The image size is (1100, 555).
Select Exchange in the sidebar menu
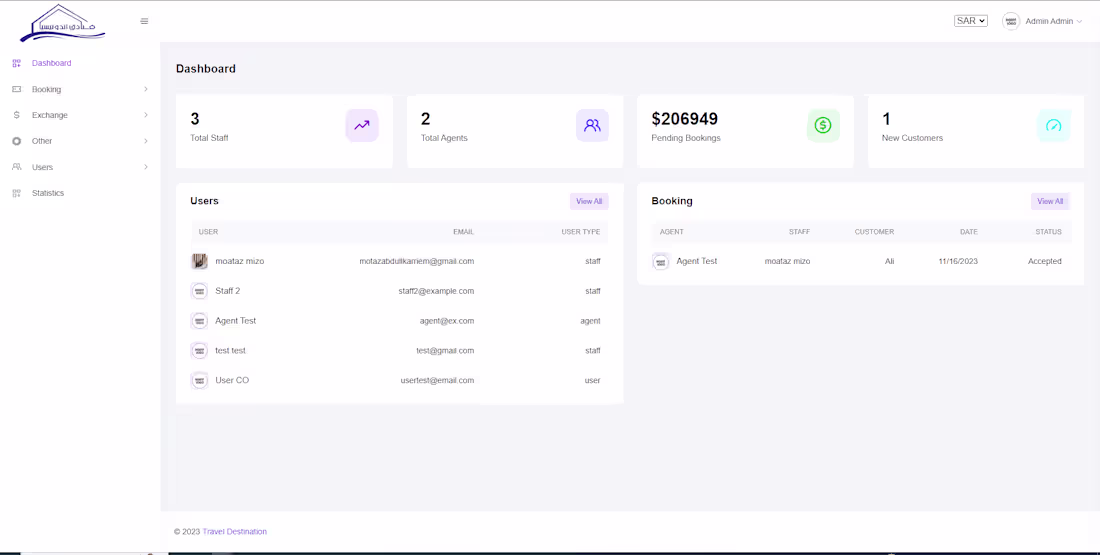click(50, 115)
